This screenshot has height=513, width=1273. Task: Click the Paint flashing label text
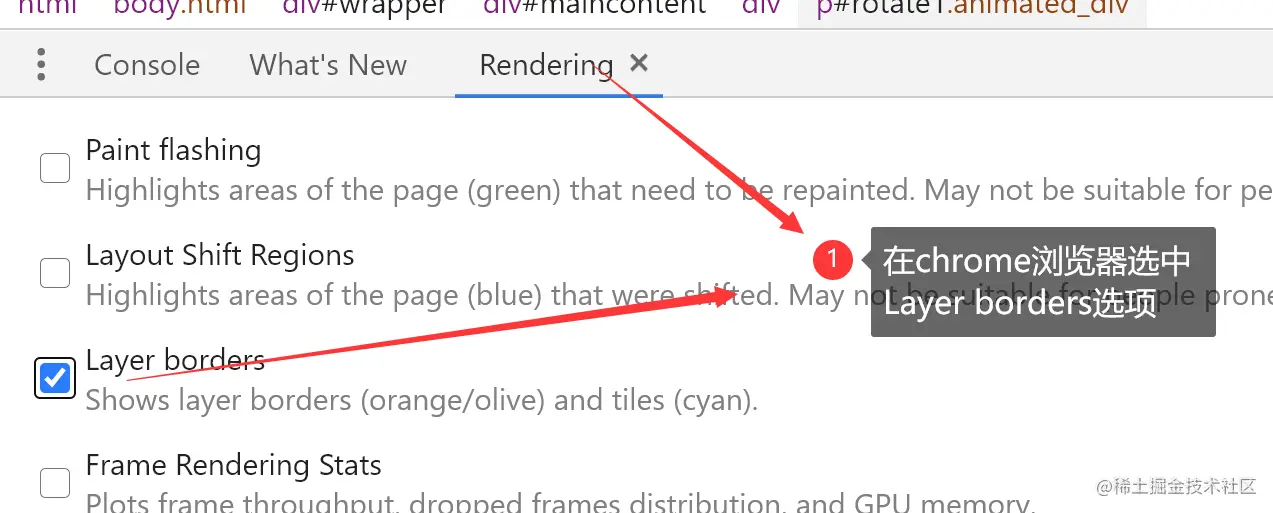(173, 150)
